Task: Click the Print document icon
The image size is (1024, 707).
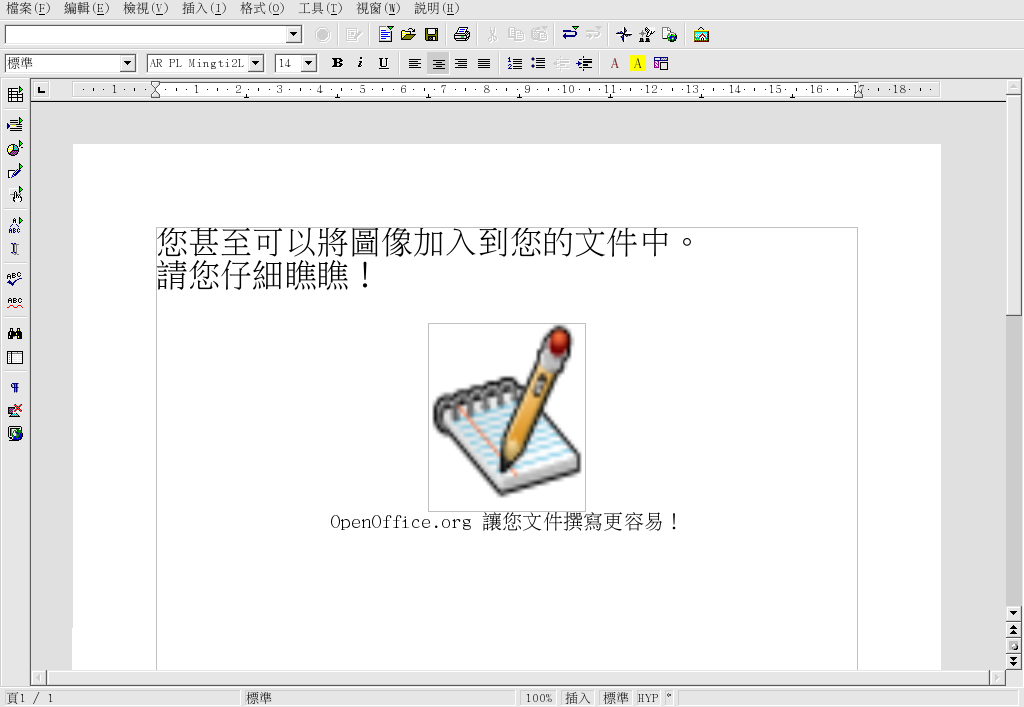Action: (x=461, y=35)
